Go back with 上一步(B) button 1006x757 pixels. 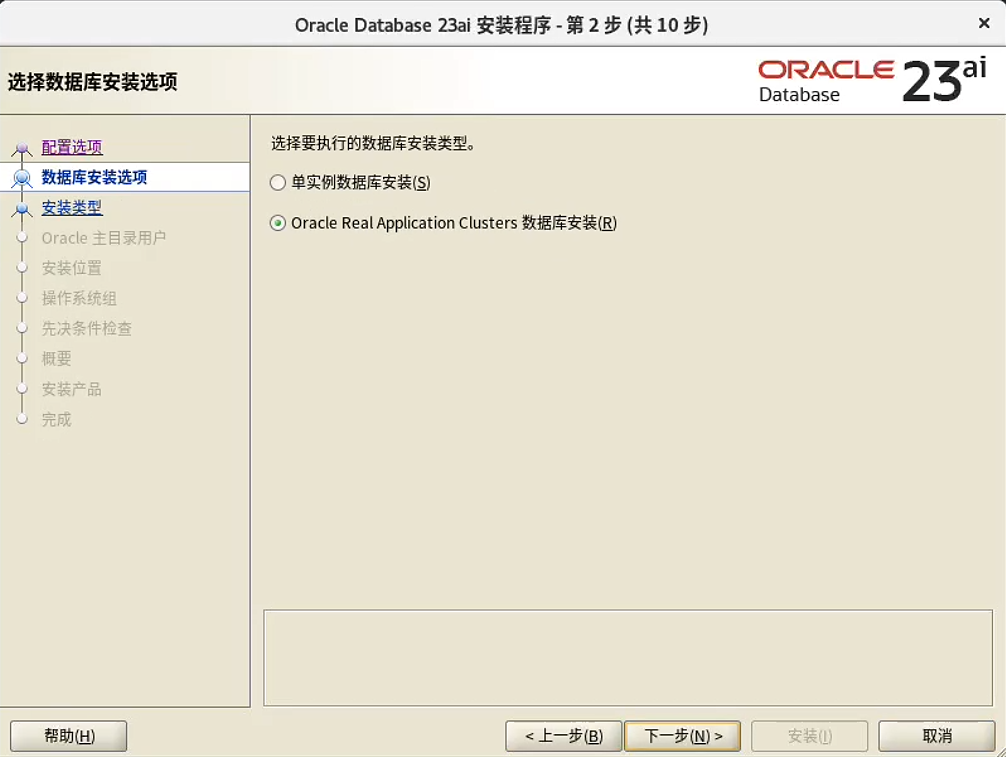click(563, 736)
